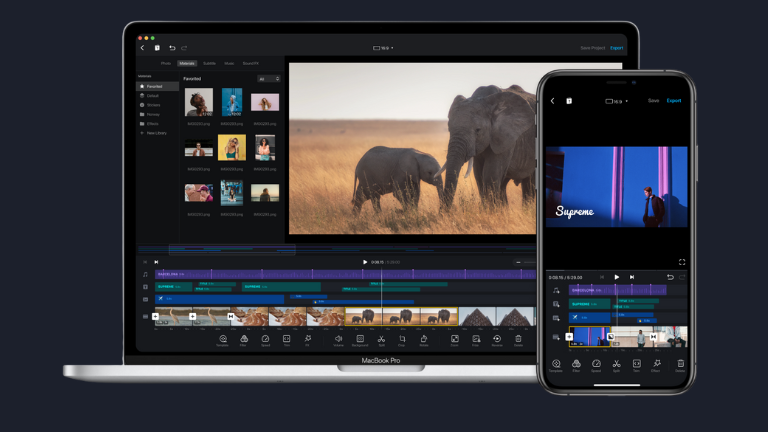
Task: Select the Filter tool in MacBook toolbar
Action: point(244,340)
